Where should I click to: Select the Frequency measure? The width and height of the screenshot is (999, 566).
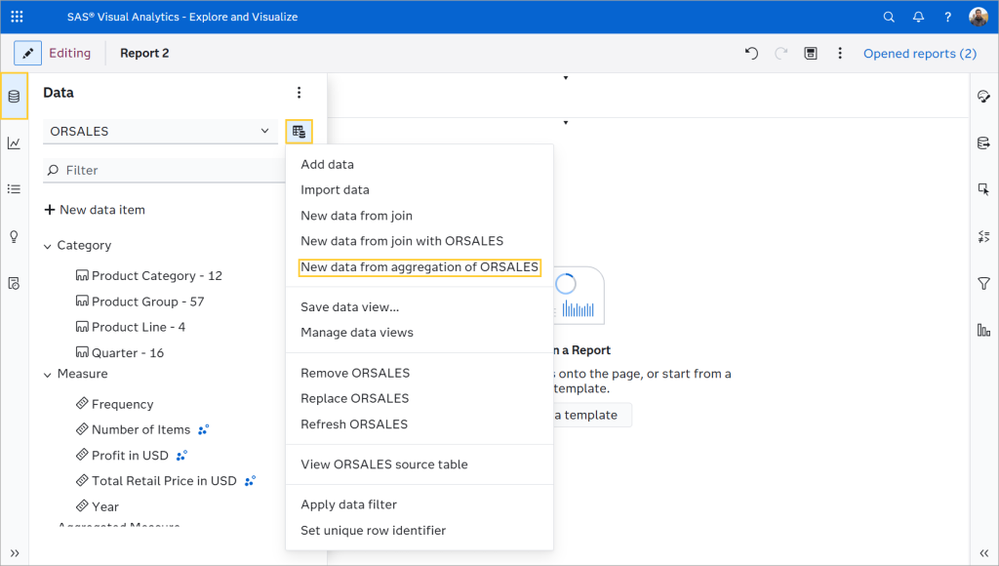[115, 404]
